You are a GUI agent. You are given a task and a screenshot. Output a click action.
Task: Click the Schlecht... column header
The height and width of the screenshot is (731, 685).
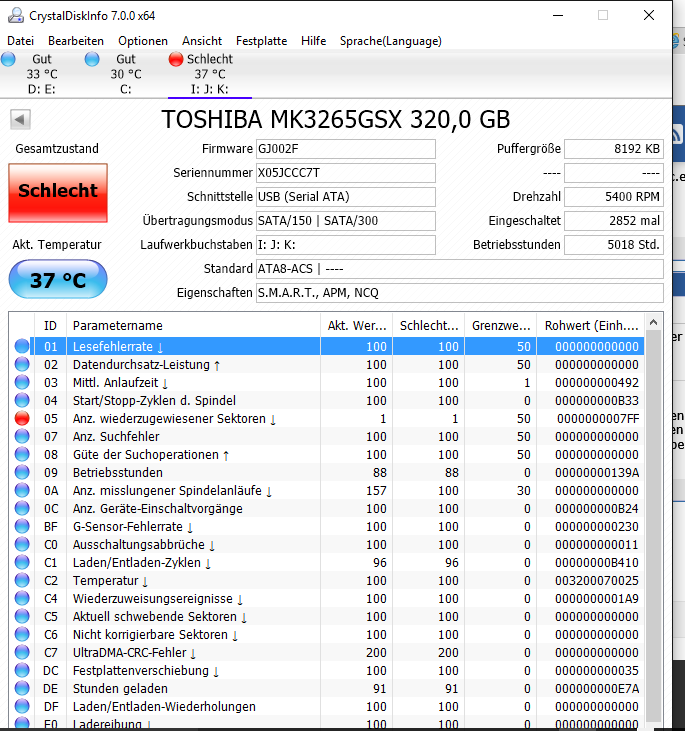pos(429,325)
